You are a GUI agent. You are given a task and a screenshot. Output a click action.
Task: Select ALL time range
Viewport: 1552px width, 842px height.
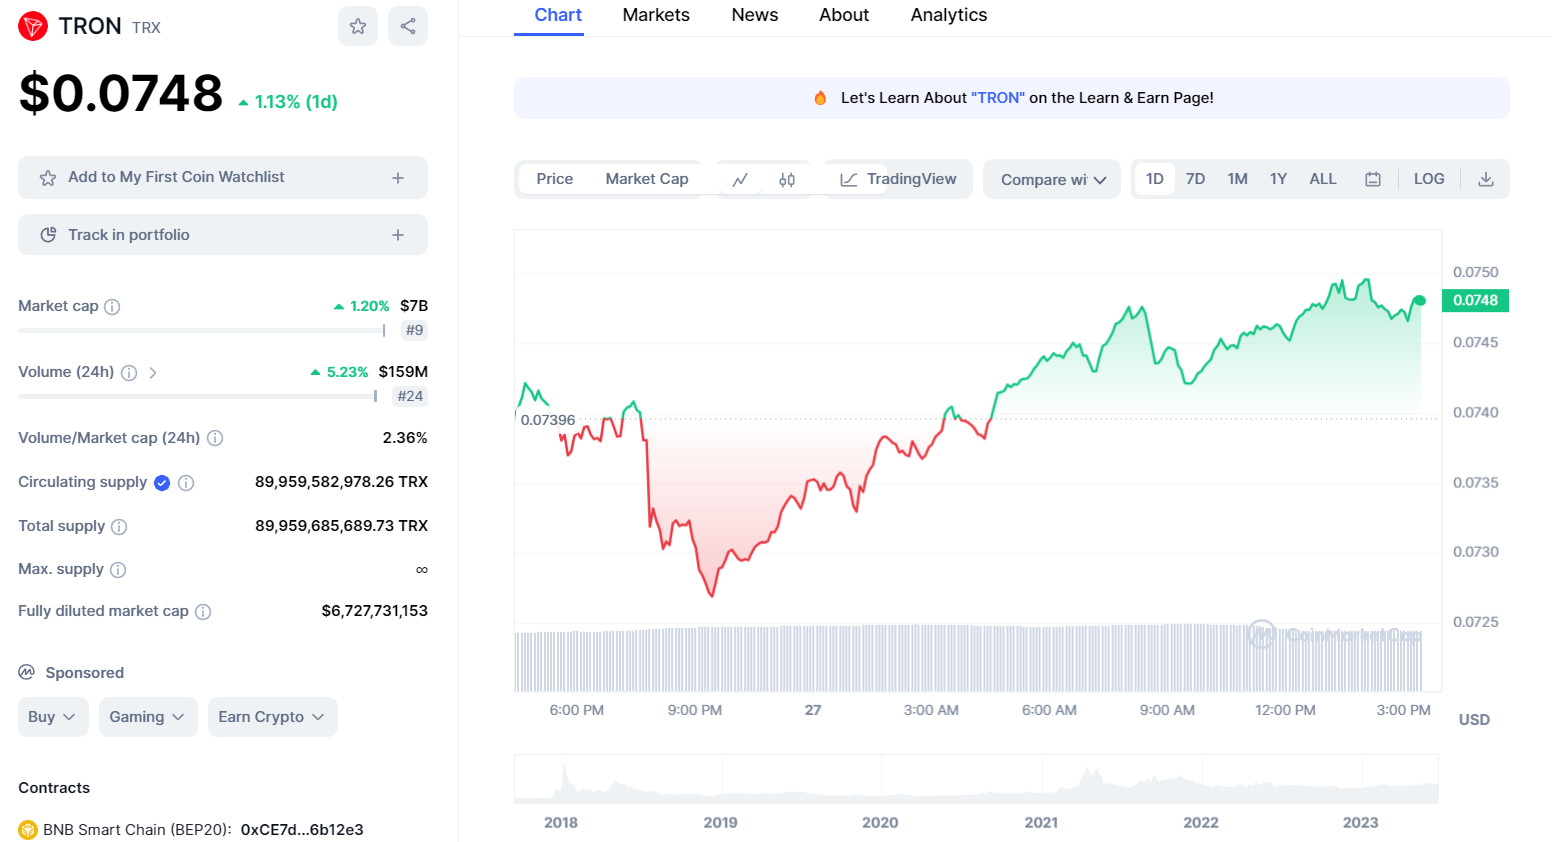point(1323,179)
